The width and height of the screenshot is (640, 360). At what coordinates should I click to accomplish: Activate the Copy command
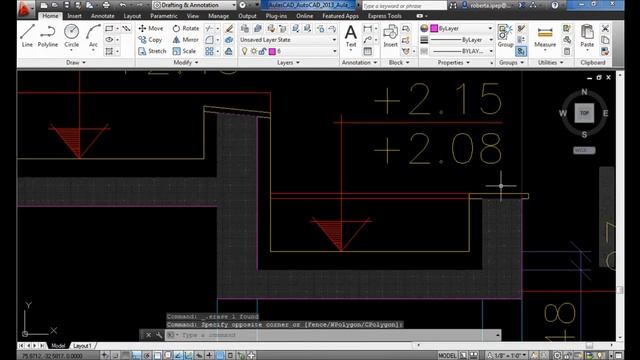[x=150, y=40]
